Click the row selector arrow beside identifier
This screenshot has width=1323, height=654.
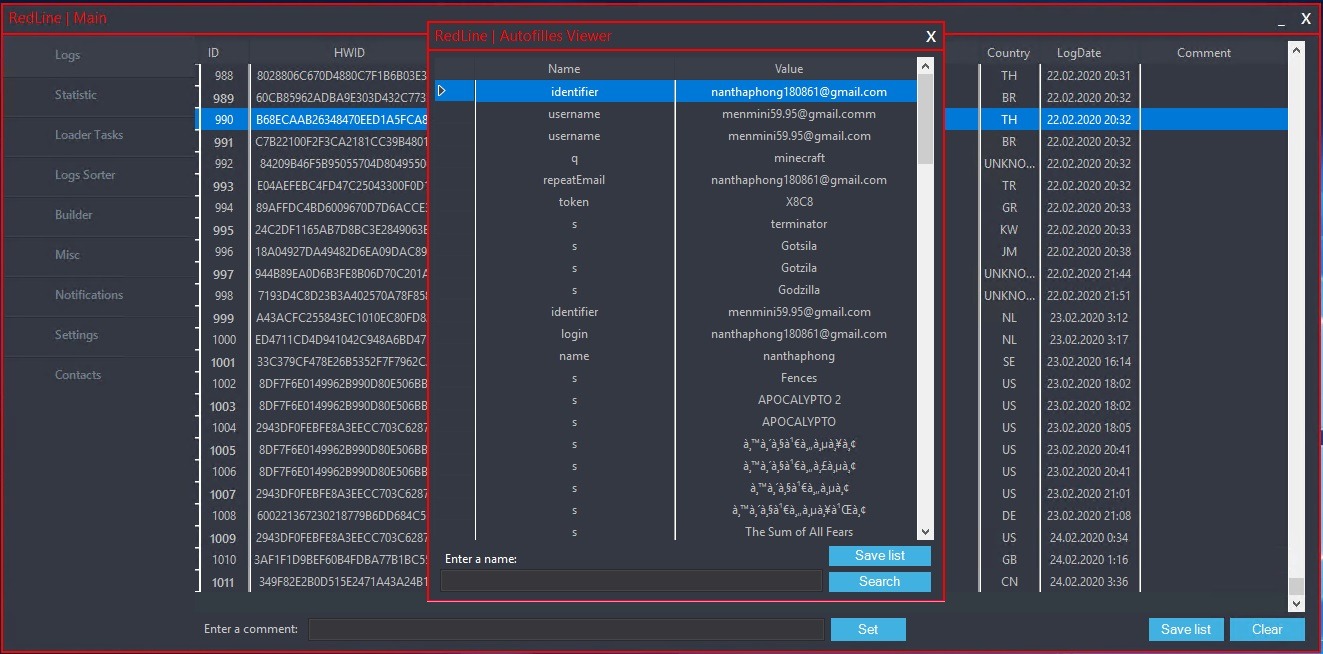click(x=442, y=91)
